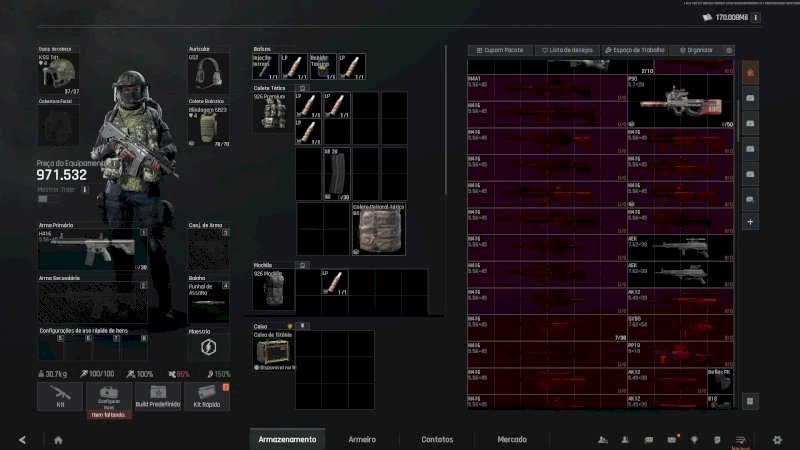Select the Colete Peitoral tático item

(x=379, y=229)
